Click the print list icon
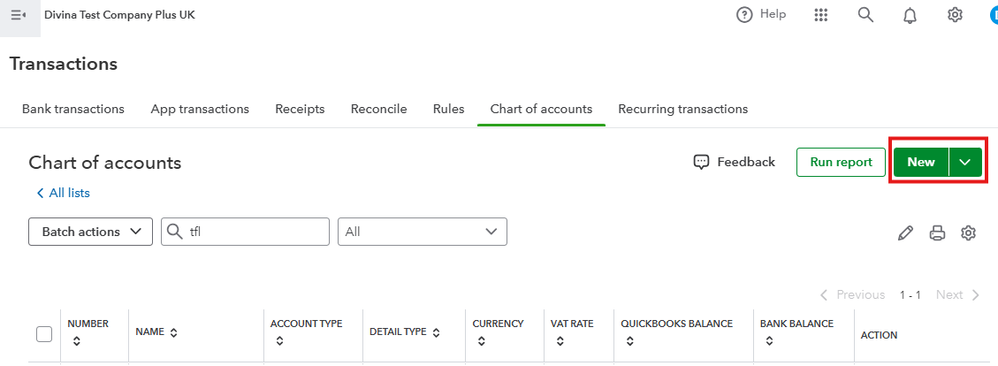Image resolution: width=998 pixels, height=366 pixels. pyautogui.click(x=937, y=233)
